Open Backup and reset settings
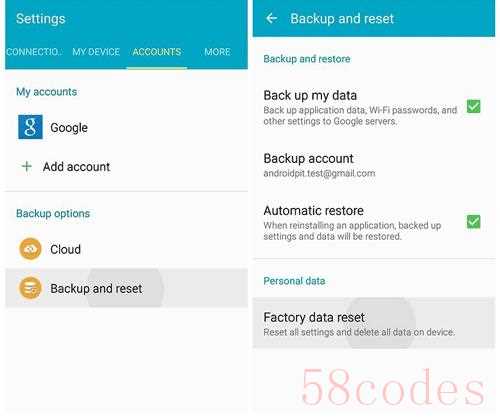The image size is (500, 418). (127, 288)
